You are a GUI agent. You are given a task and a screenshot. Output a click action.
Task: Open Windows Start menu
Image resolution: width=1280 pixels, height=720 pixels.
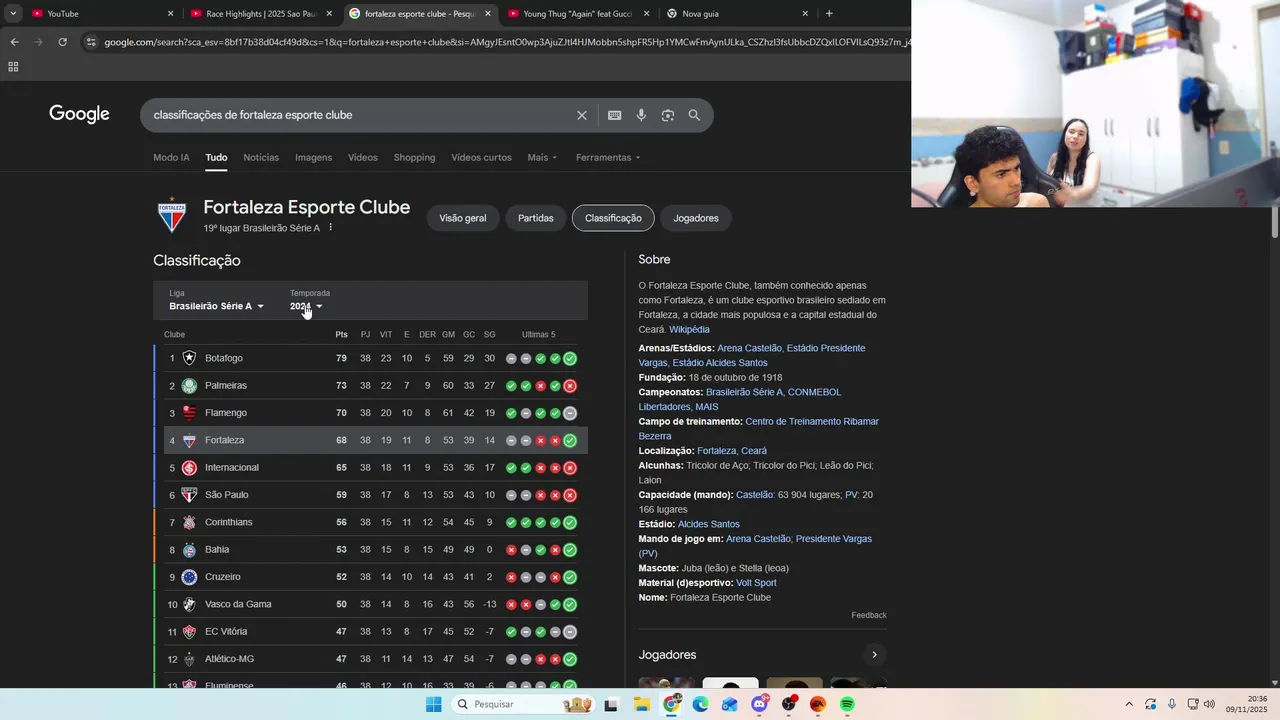coord(433,705)
